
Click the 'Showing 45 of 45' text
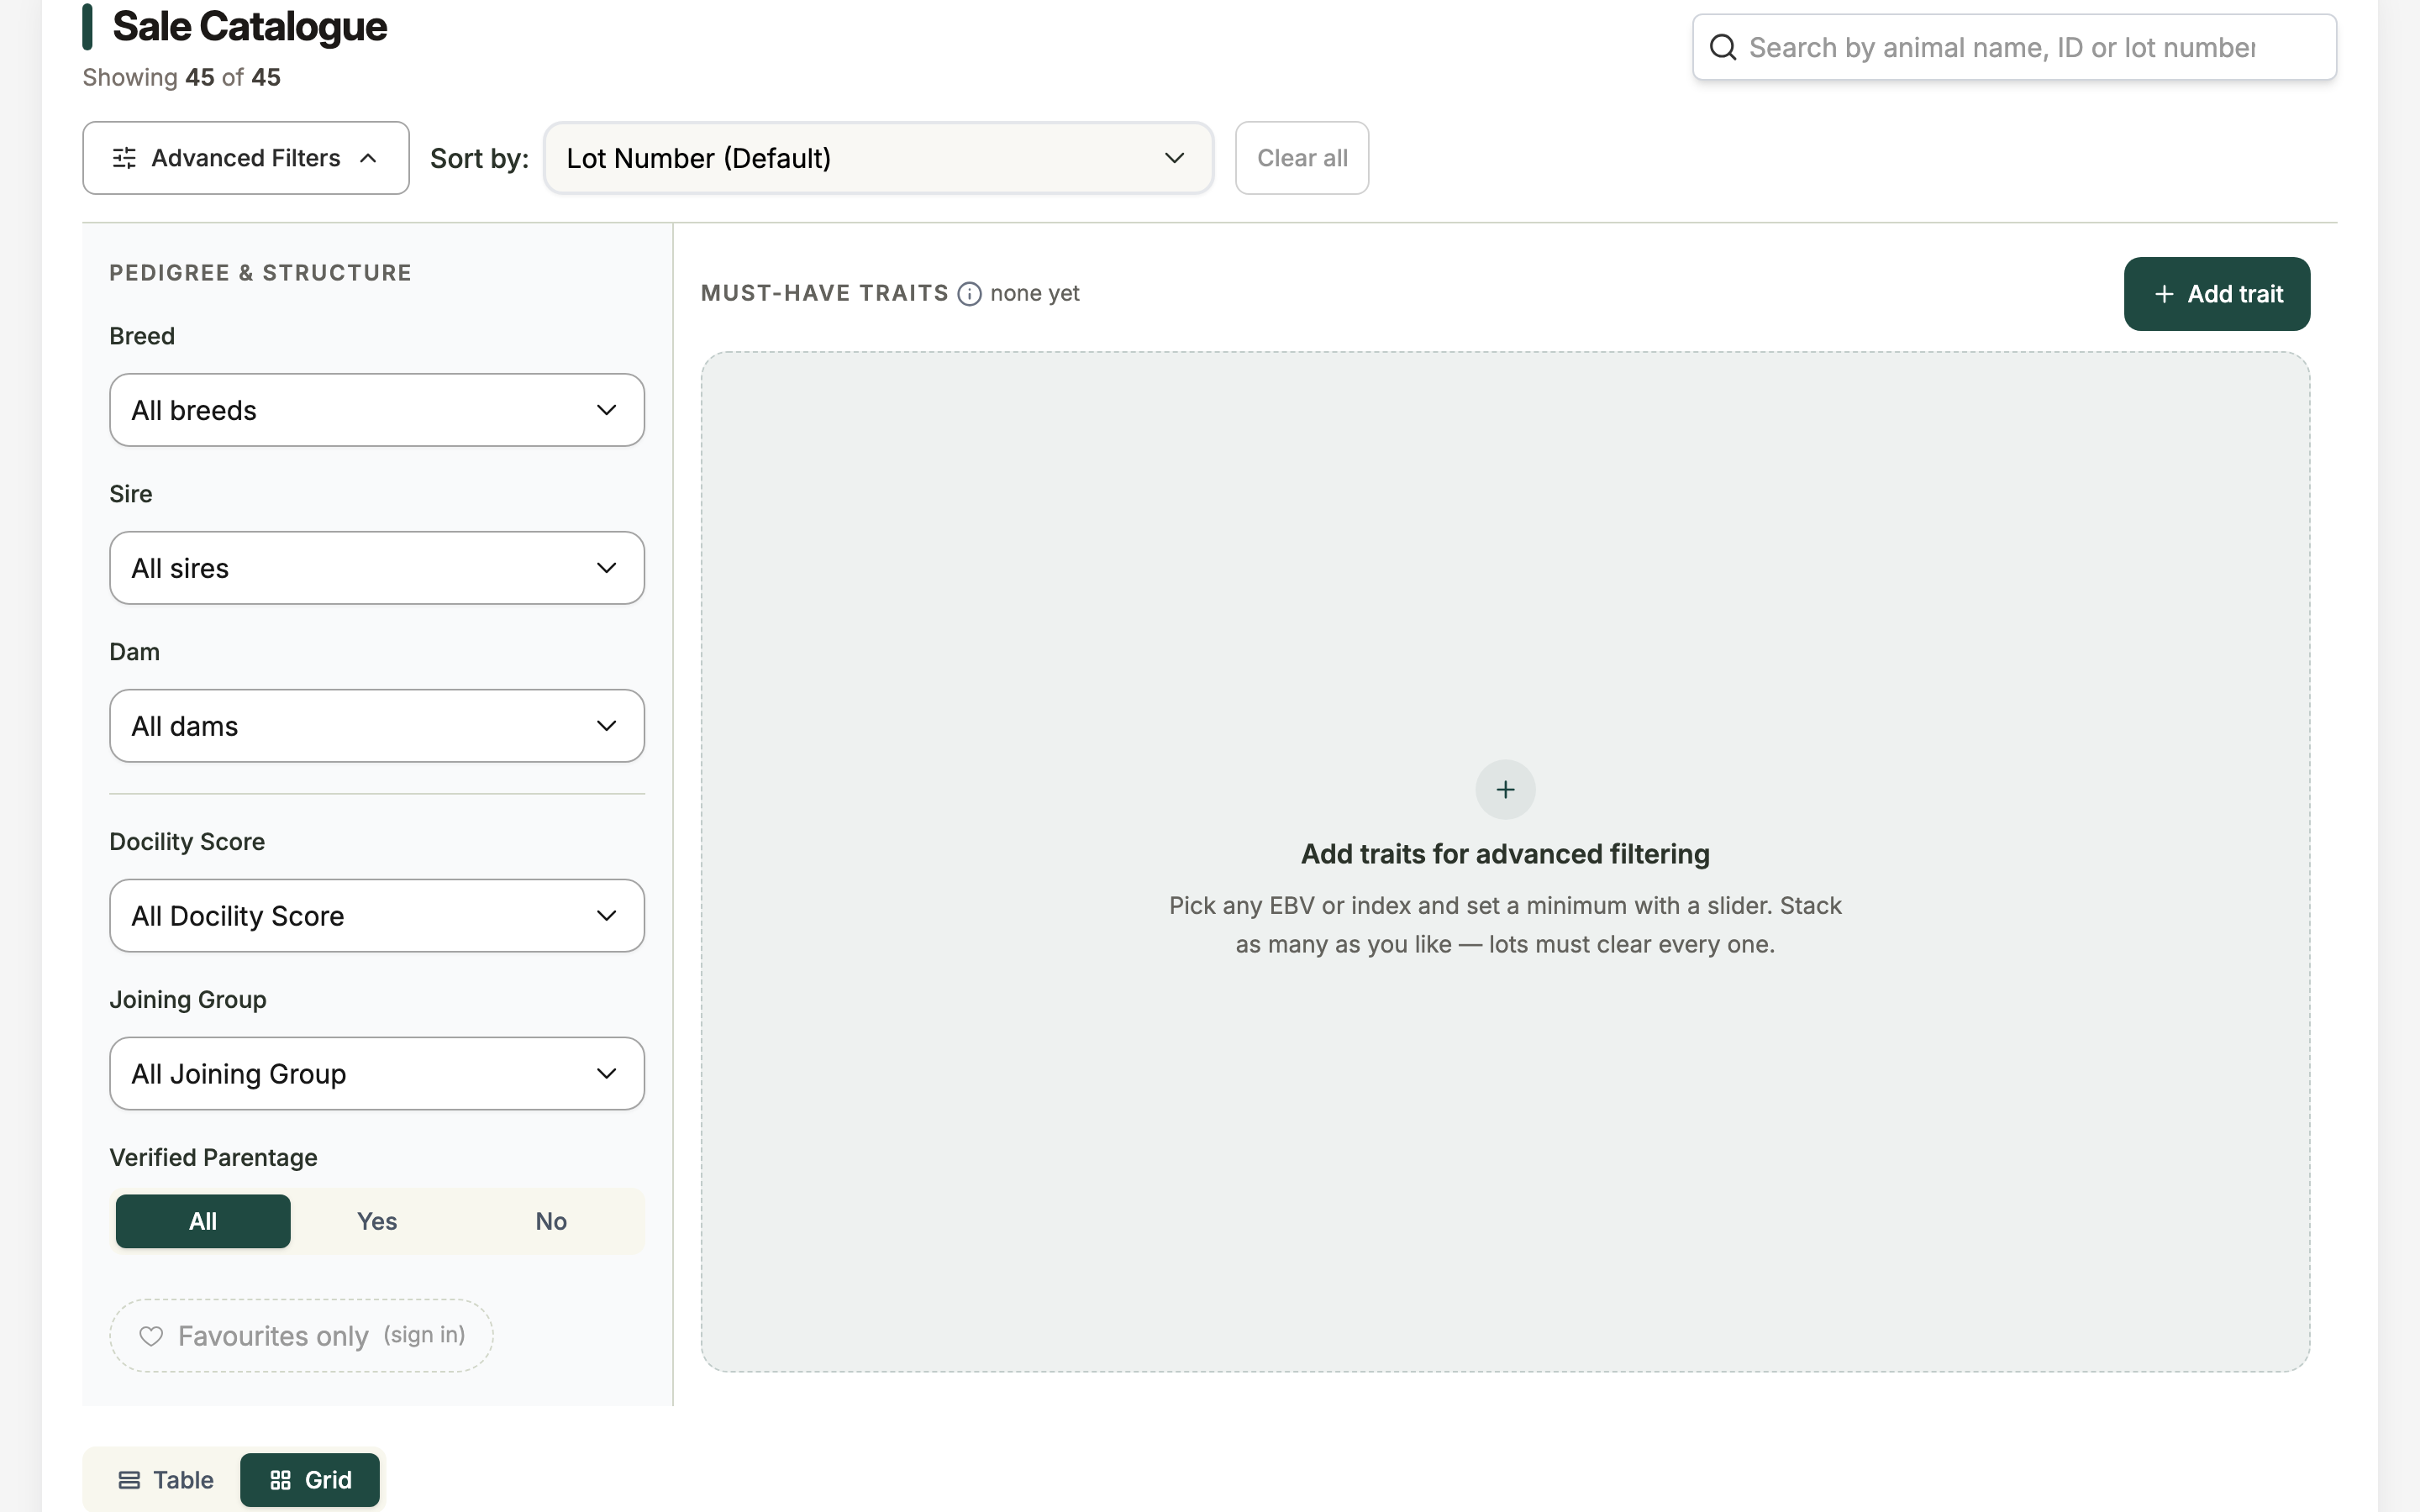(x=181, y=78)
